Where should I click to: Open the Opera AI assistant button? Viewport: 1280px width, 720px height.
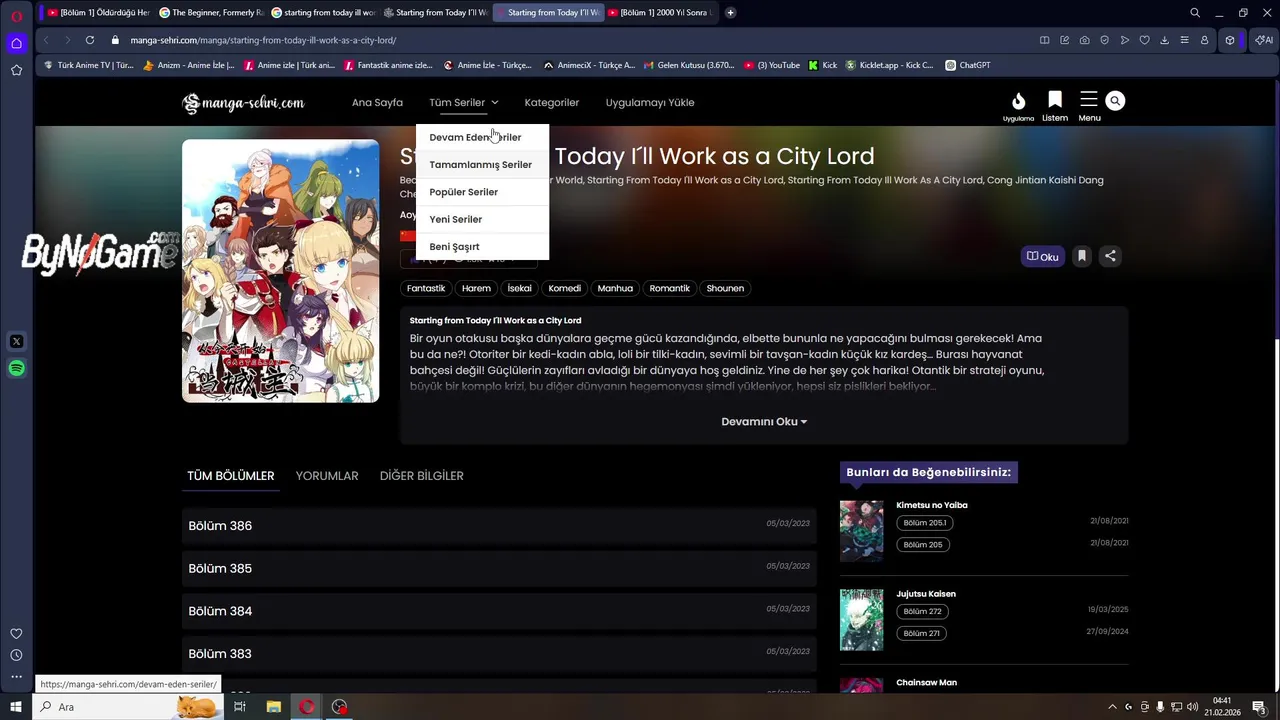click(1262, 40)
